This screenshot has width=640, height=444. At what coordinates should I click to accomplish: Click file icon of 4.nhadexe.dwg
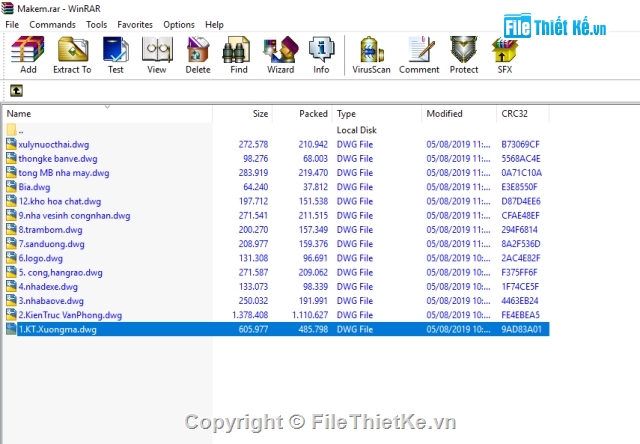(x=11, y=286)
